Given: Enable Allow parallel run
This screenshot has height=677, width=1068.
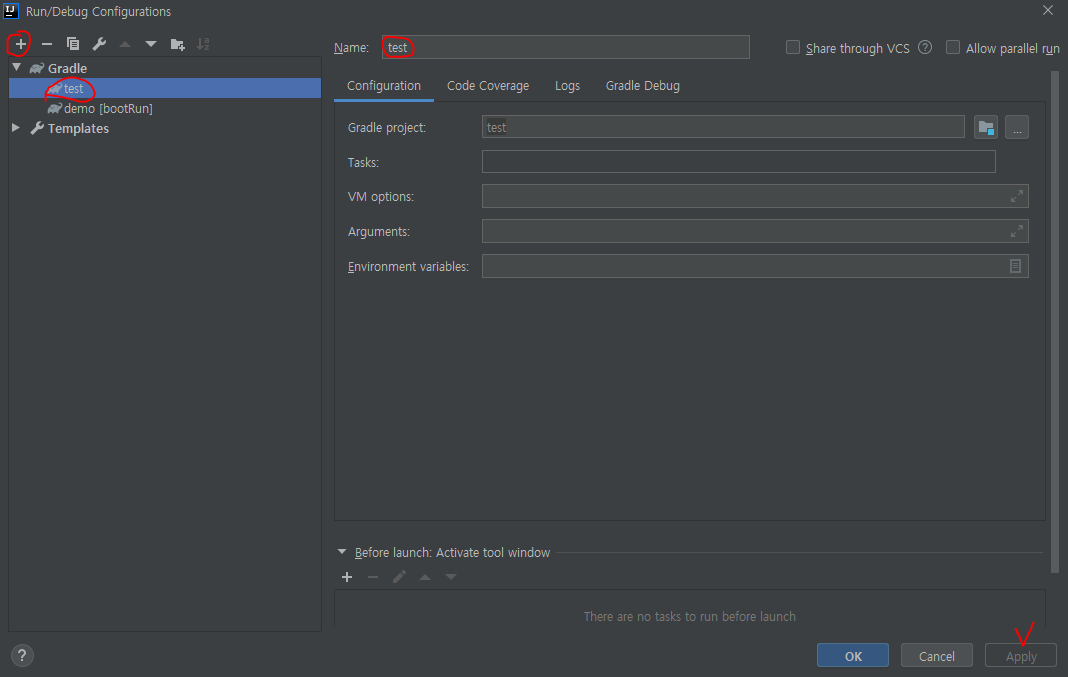Looking at the screenshot, I should click(x=952, y=47).
